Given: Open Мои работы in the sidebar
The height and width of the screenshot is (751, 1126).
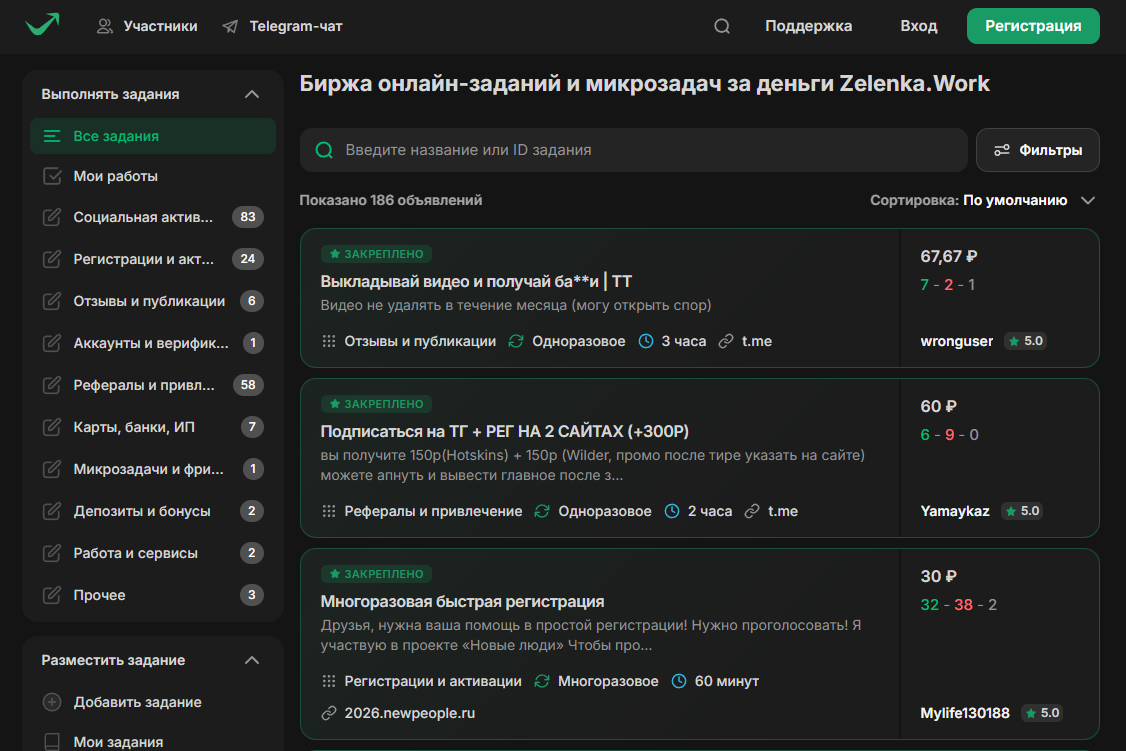Looking at the screenshot, I should [153, 176].
